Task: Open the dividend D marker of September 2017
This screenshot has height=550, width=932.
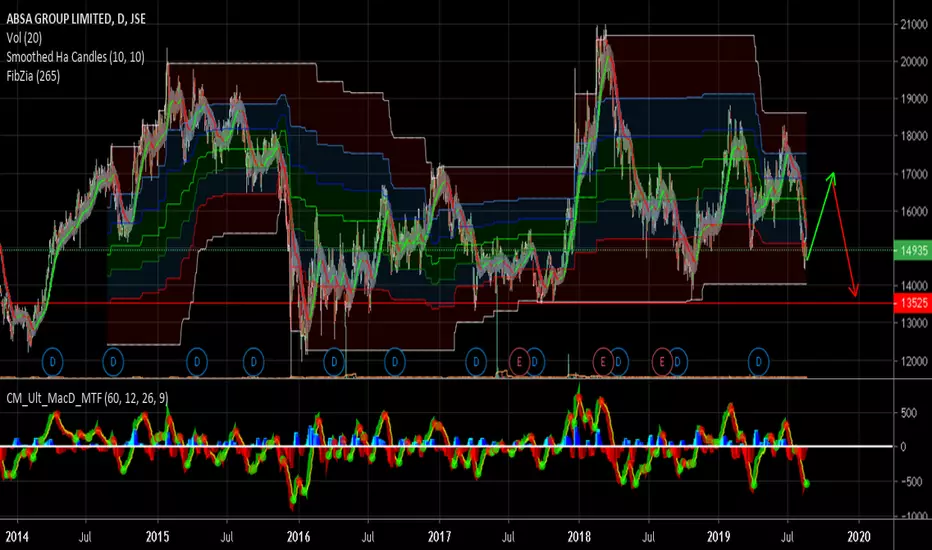Action: pyautogui.click(x=535, y=362)
